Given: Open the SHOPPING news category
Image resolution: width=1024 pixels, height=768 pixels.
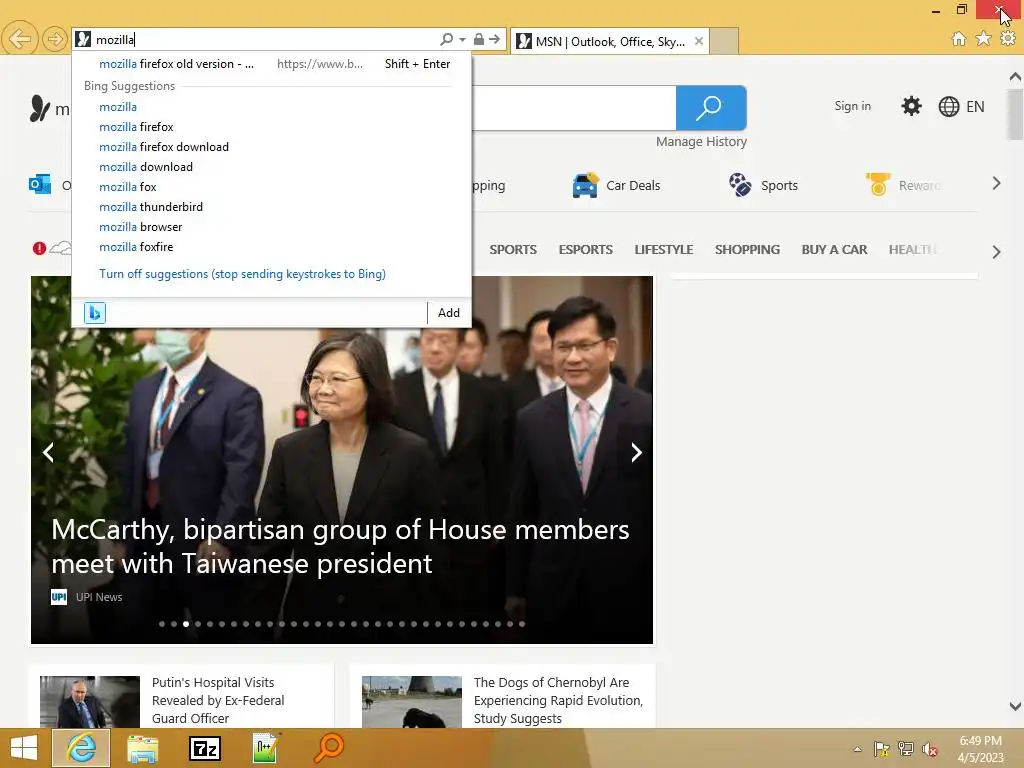Looking at the screenshot, I should pyautogui.click(x=747, y=249).
